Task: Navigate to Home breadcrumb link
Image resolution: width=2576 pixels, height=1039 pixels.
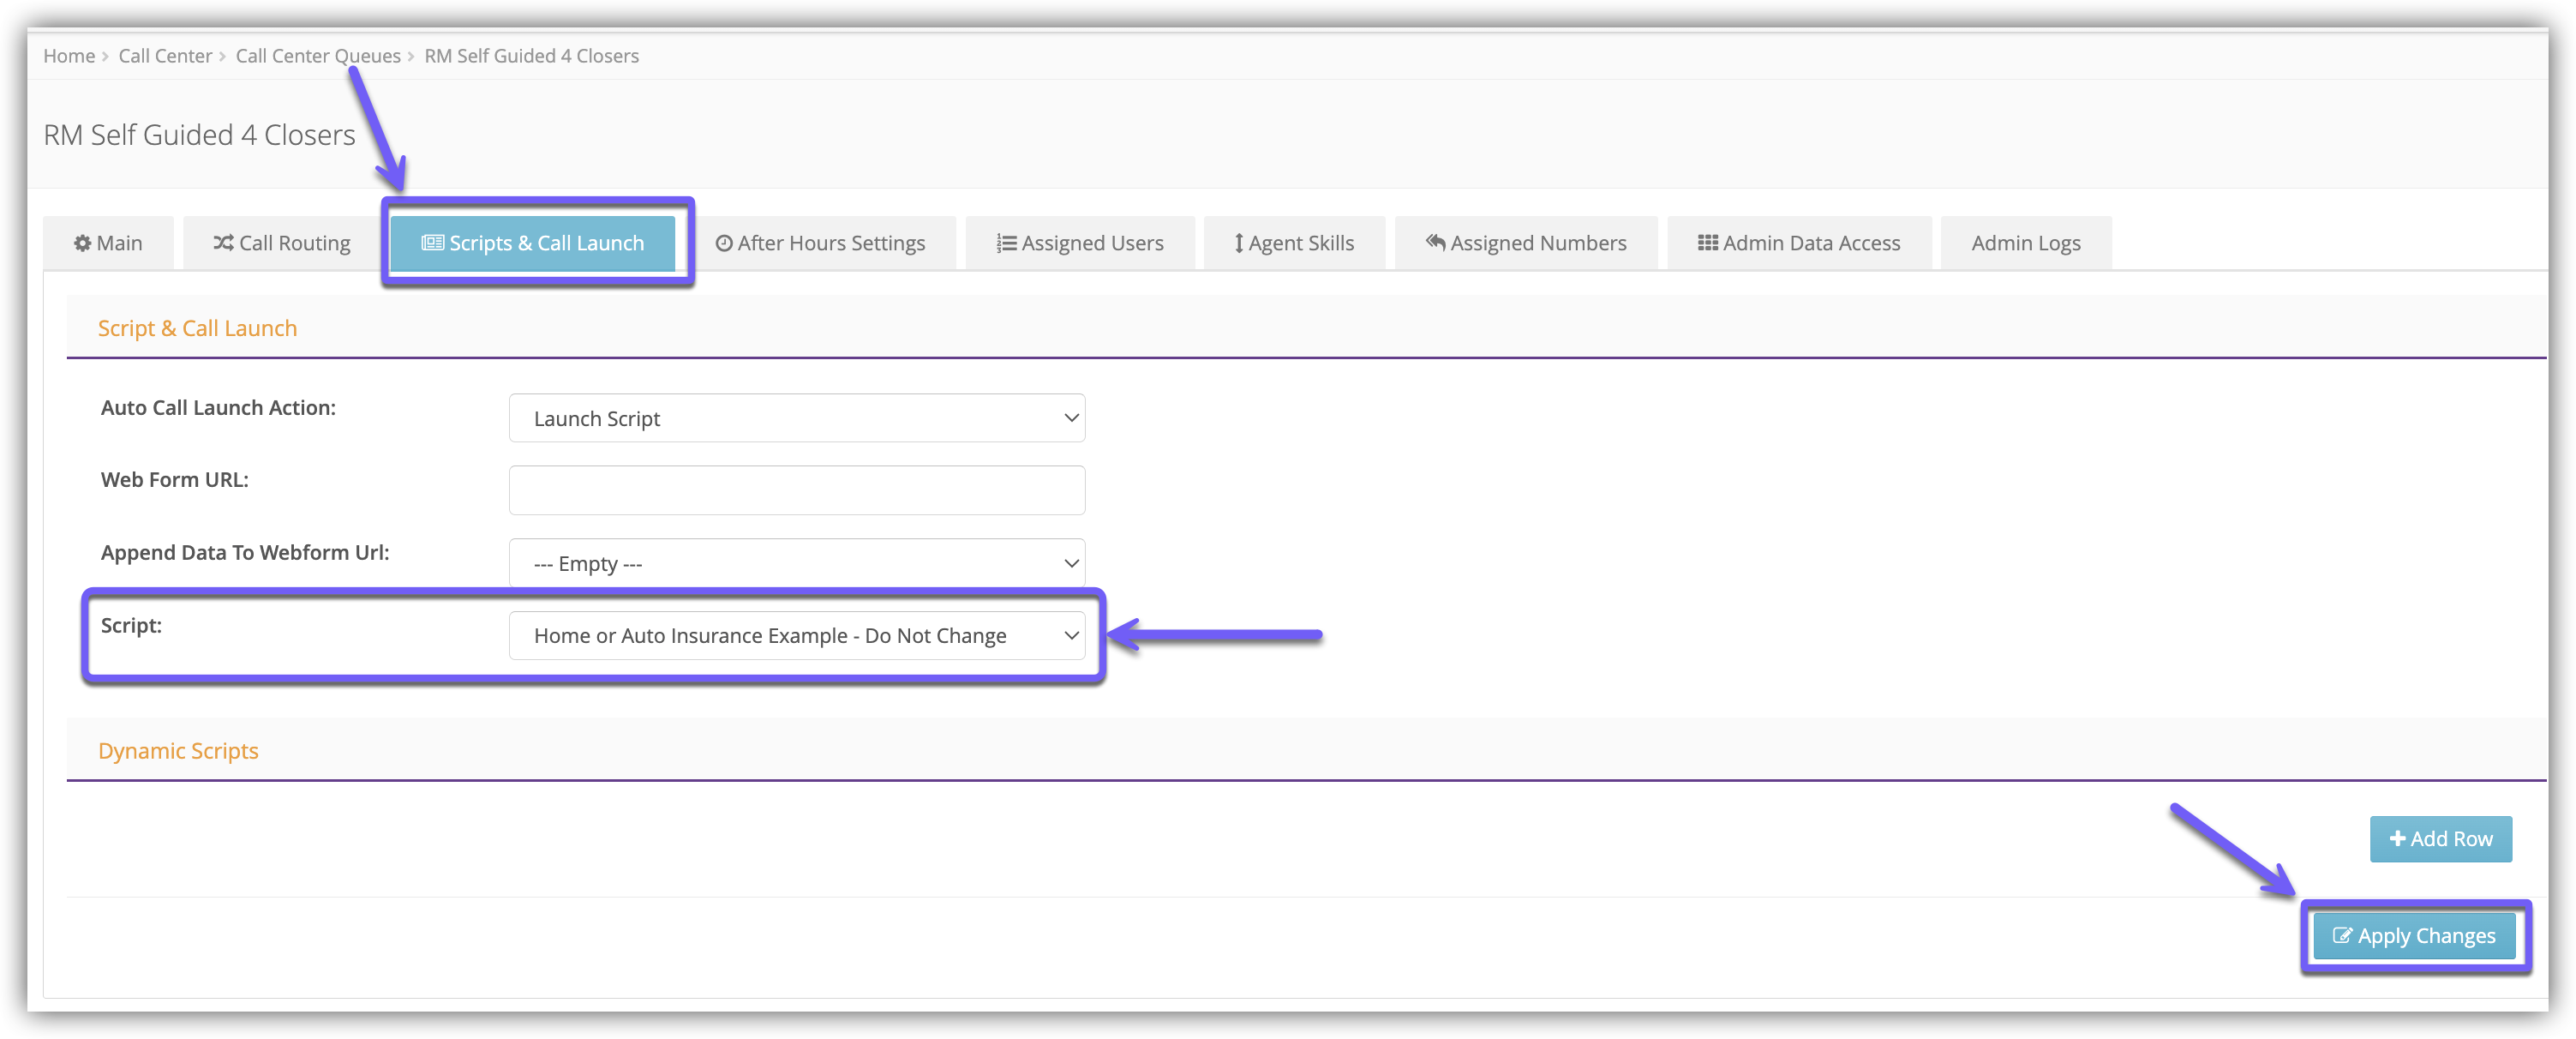Action: 69,56
